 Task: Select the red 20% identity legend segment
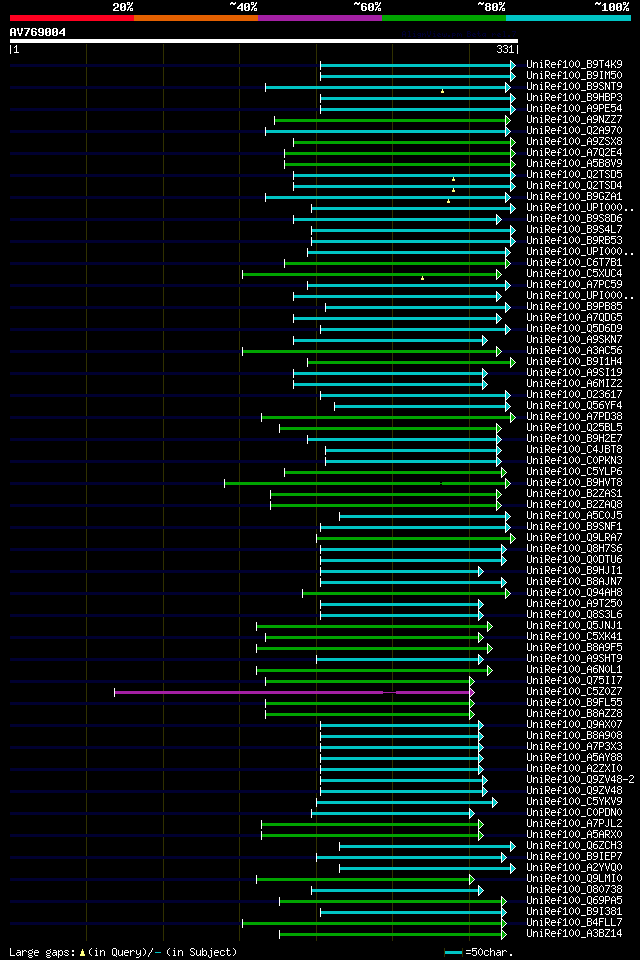click(72, 18)
